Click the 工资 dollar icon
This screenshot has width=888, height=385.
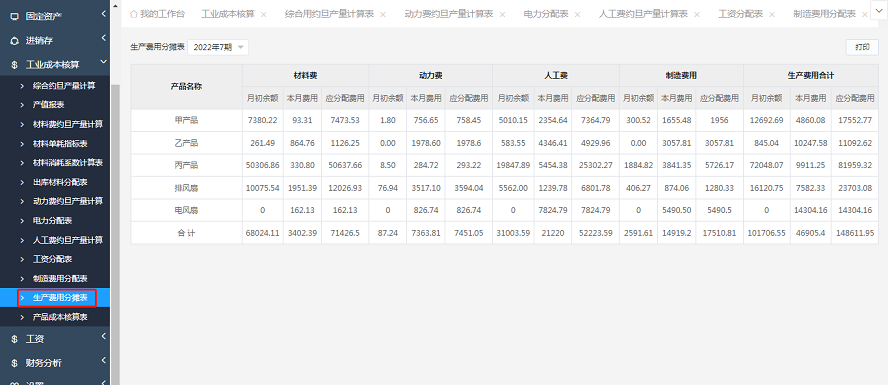(x=15, y=339)
